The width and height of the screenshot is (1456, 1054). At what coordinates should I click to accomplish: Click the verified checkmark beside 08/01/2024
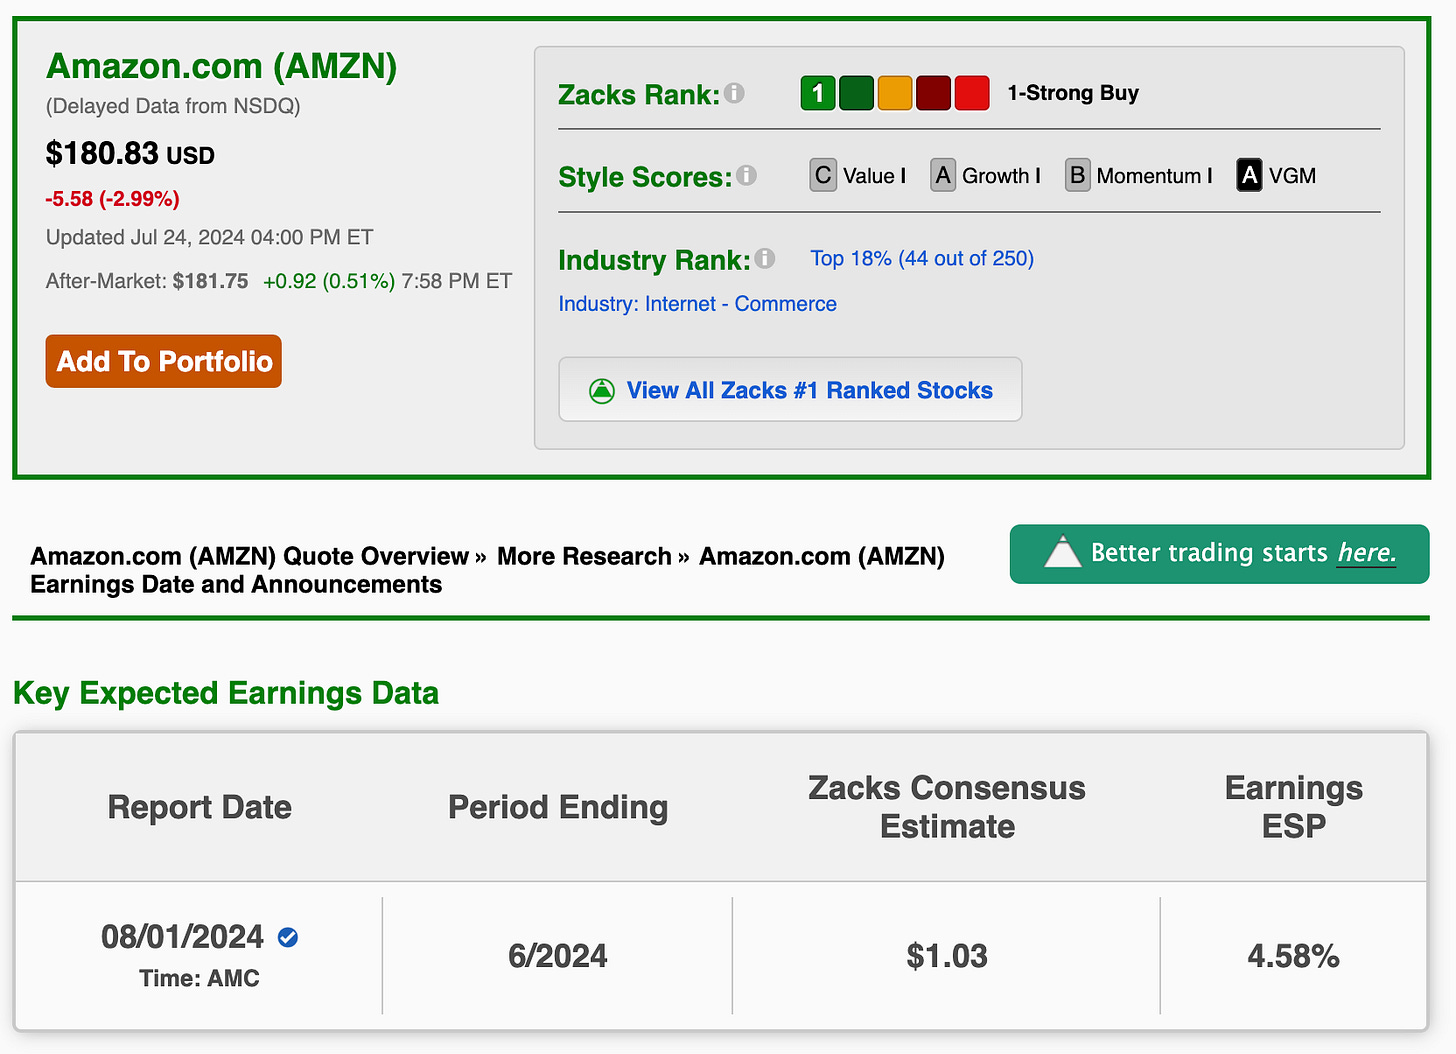(288, 937)
